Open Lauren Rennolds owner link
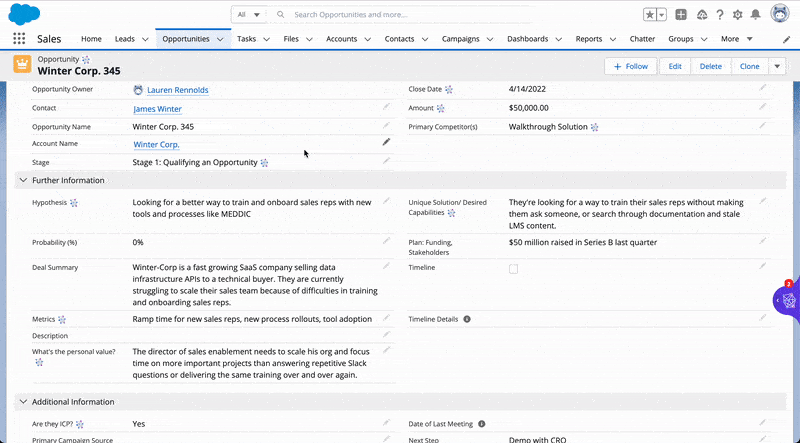This screenshot has height=443, width=800. pyautogui.click(x=178, y=90)
